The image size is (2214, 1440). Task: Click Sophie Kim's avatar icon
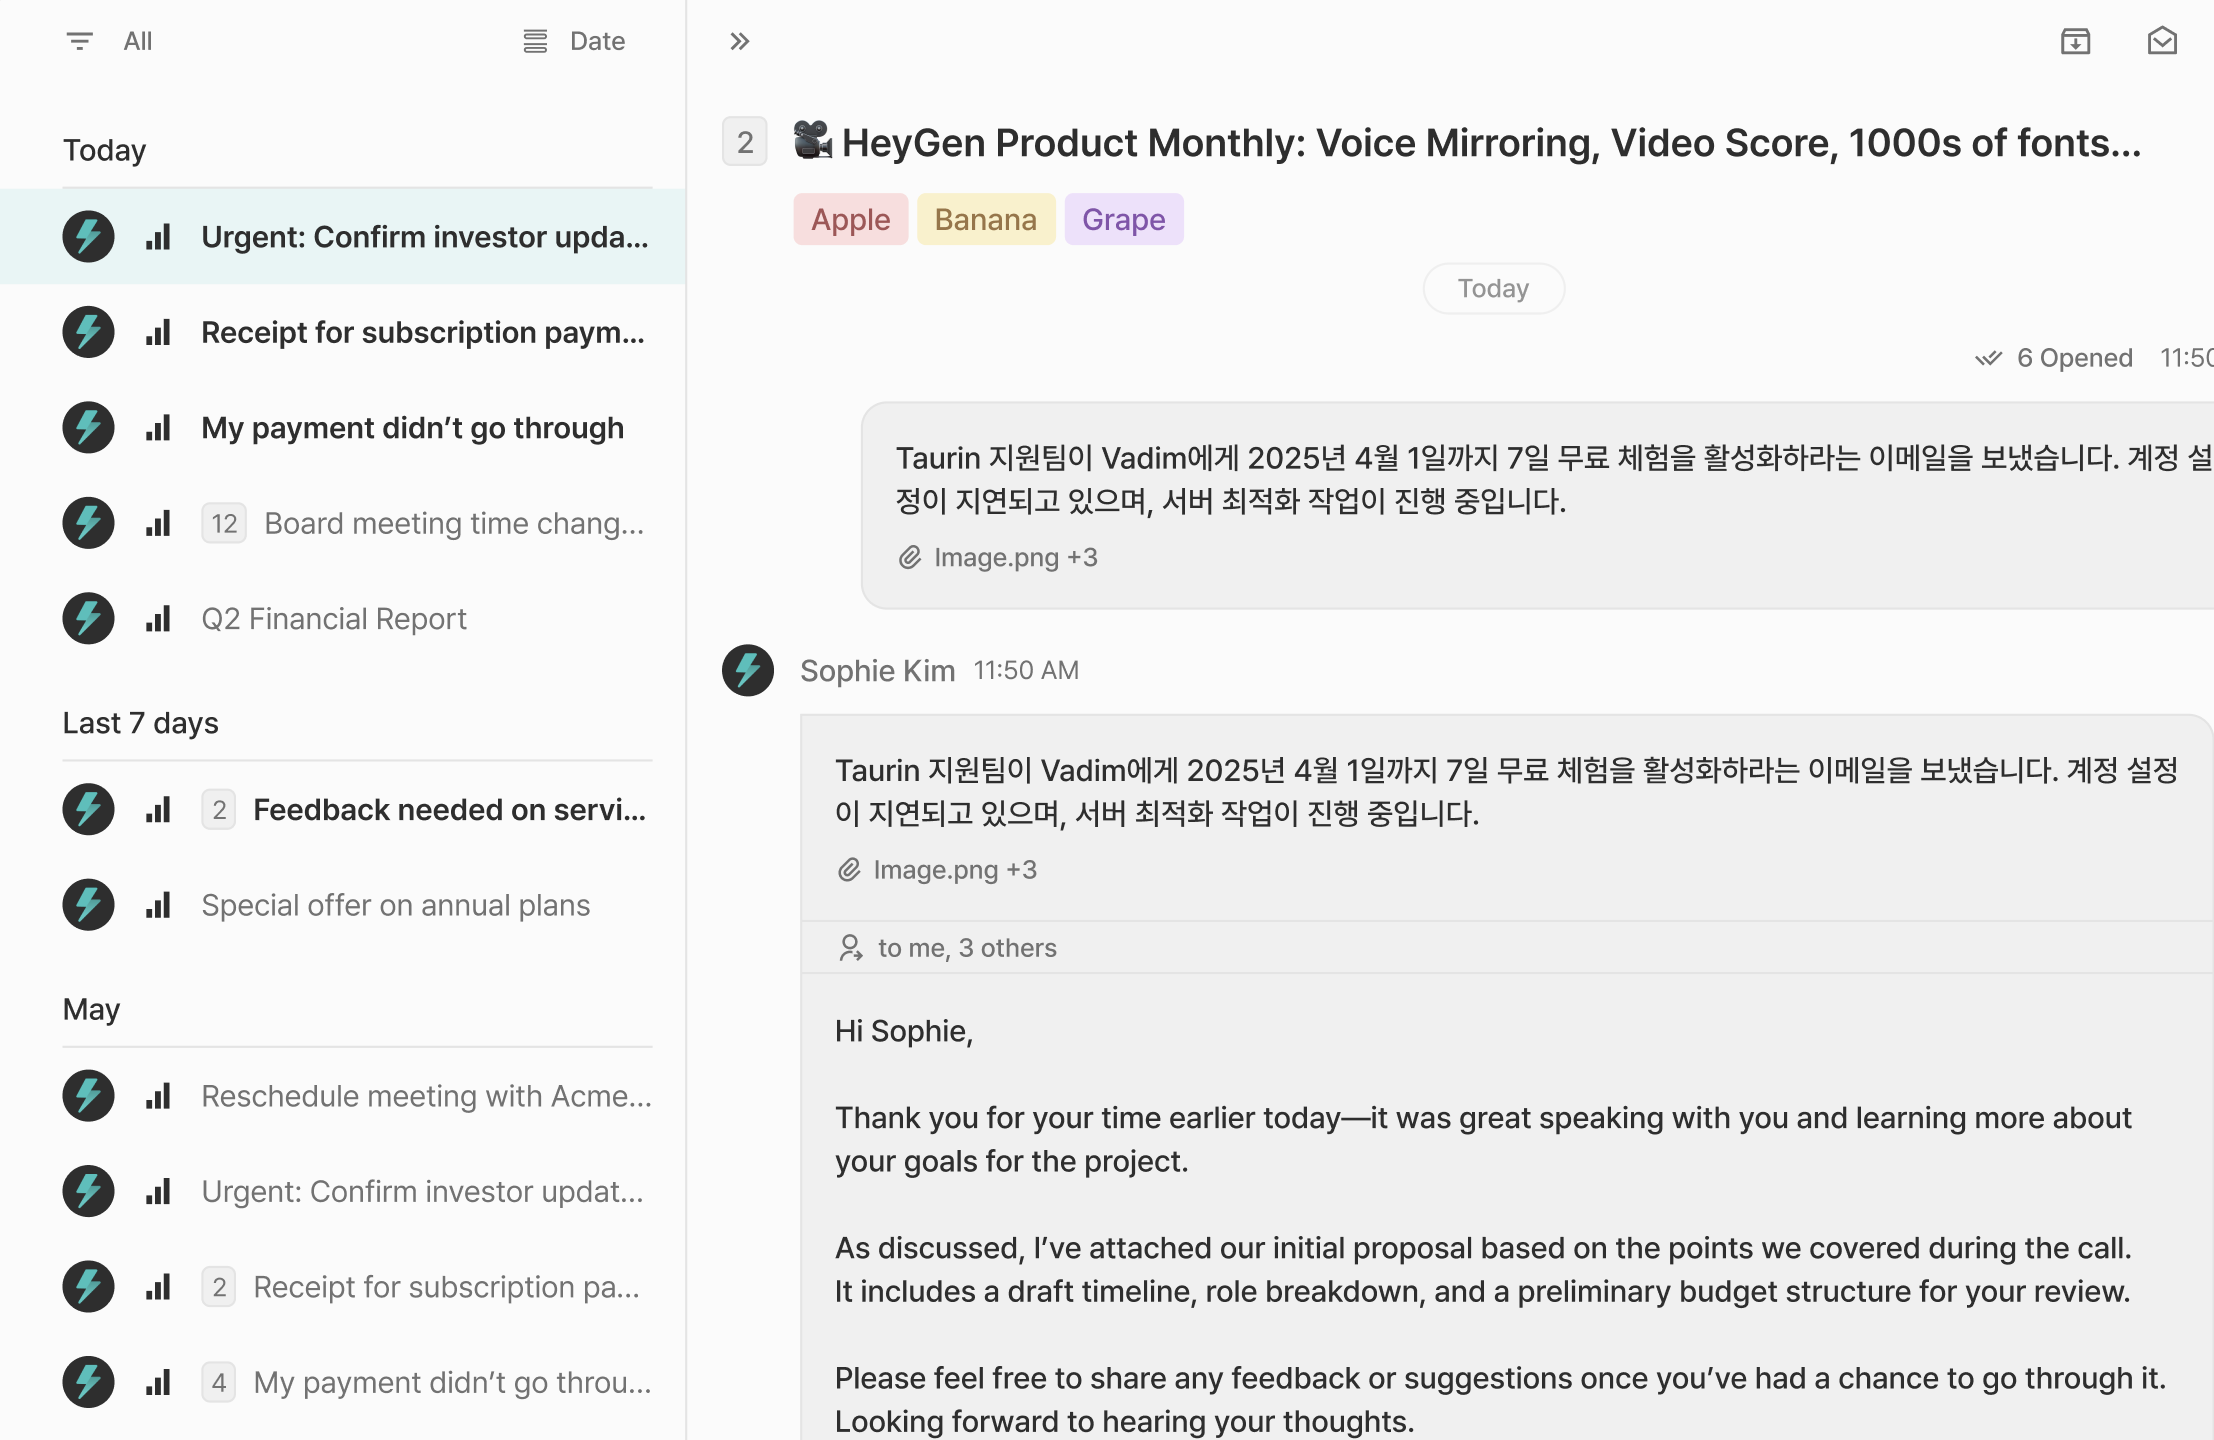pos(748,670)
